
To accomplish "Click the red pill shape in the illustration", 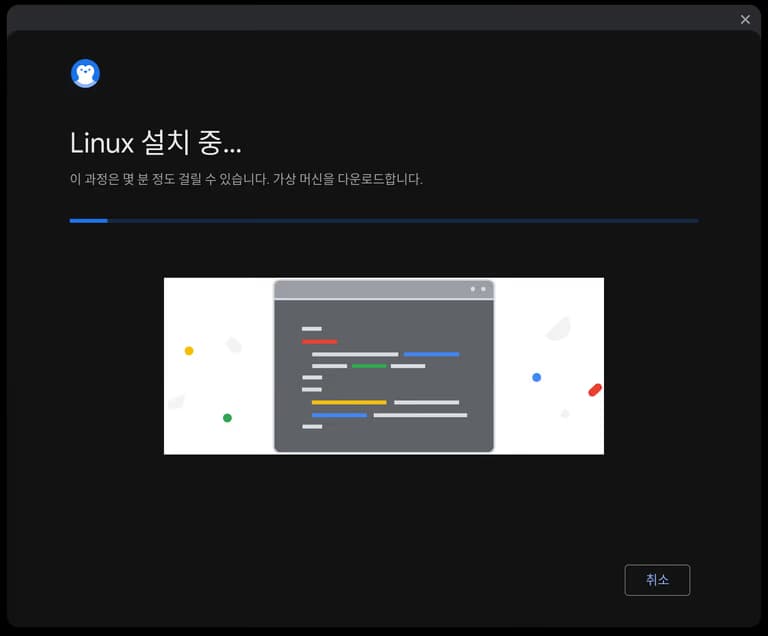I will coord(595,390).
